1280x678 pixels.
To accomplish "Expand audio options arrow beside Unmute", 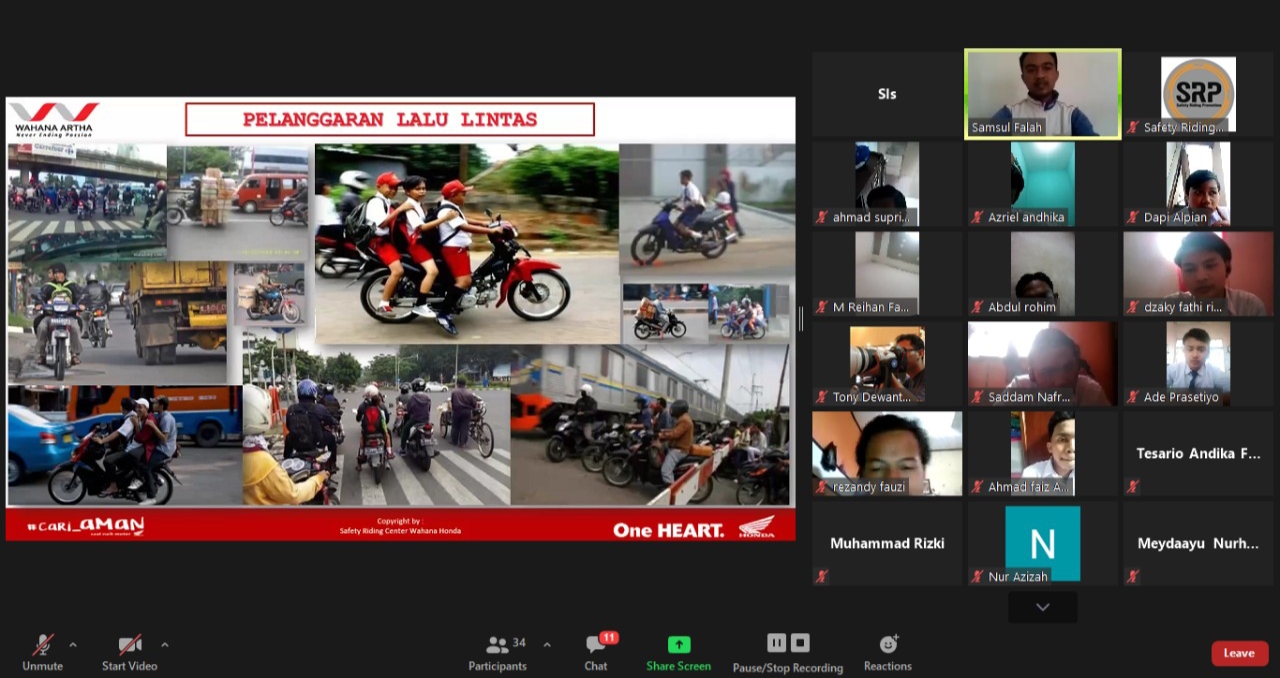I will [x=72, y=645].
